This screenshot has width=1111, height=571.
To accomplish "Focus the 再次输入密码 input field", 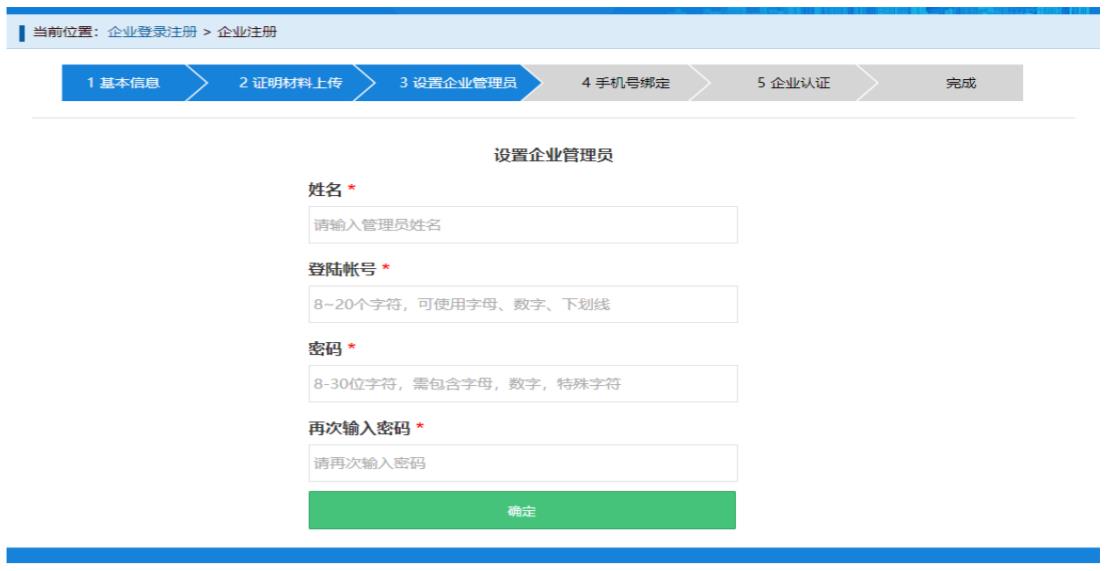I will coord(523,463).
